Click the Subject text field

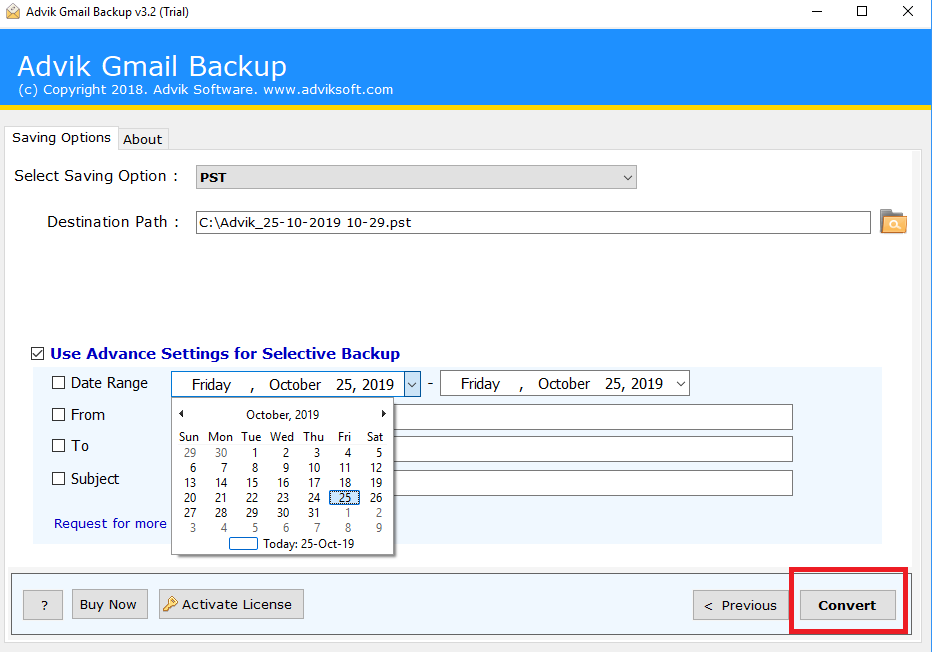click(x=593, y=483)
